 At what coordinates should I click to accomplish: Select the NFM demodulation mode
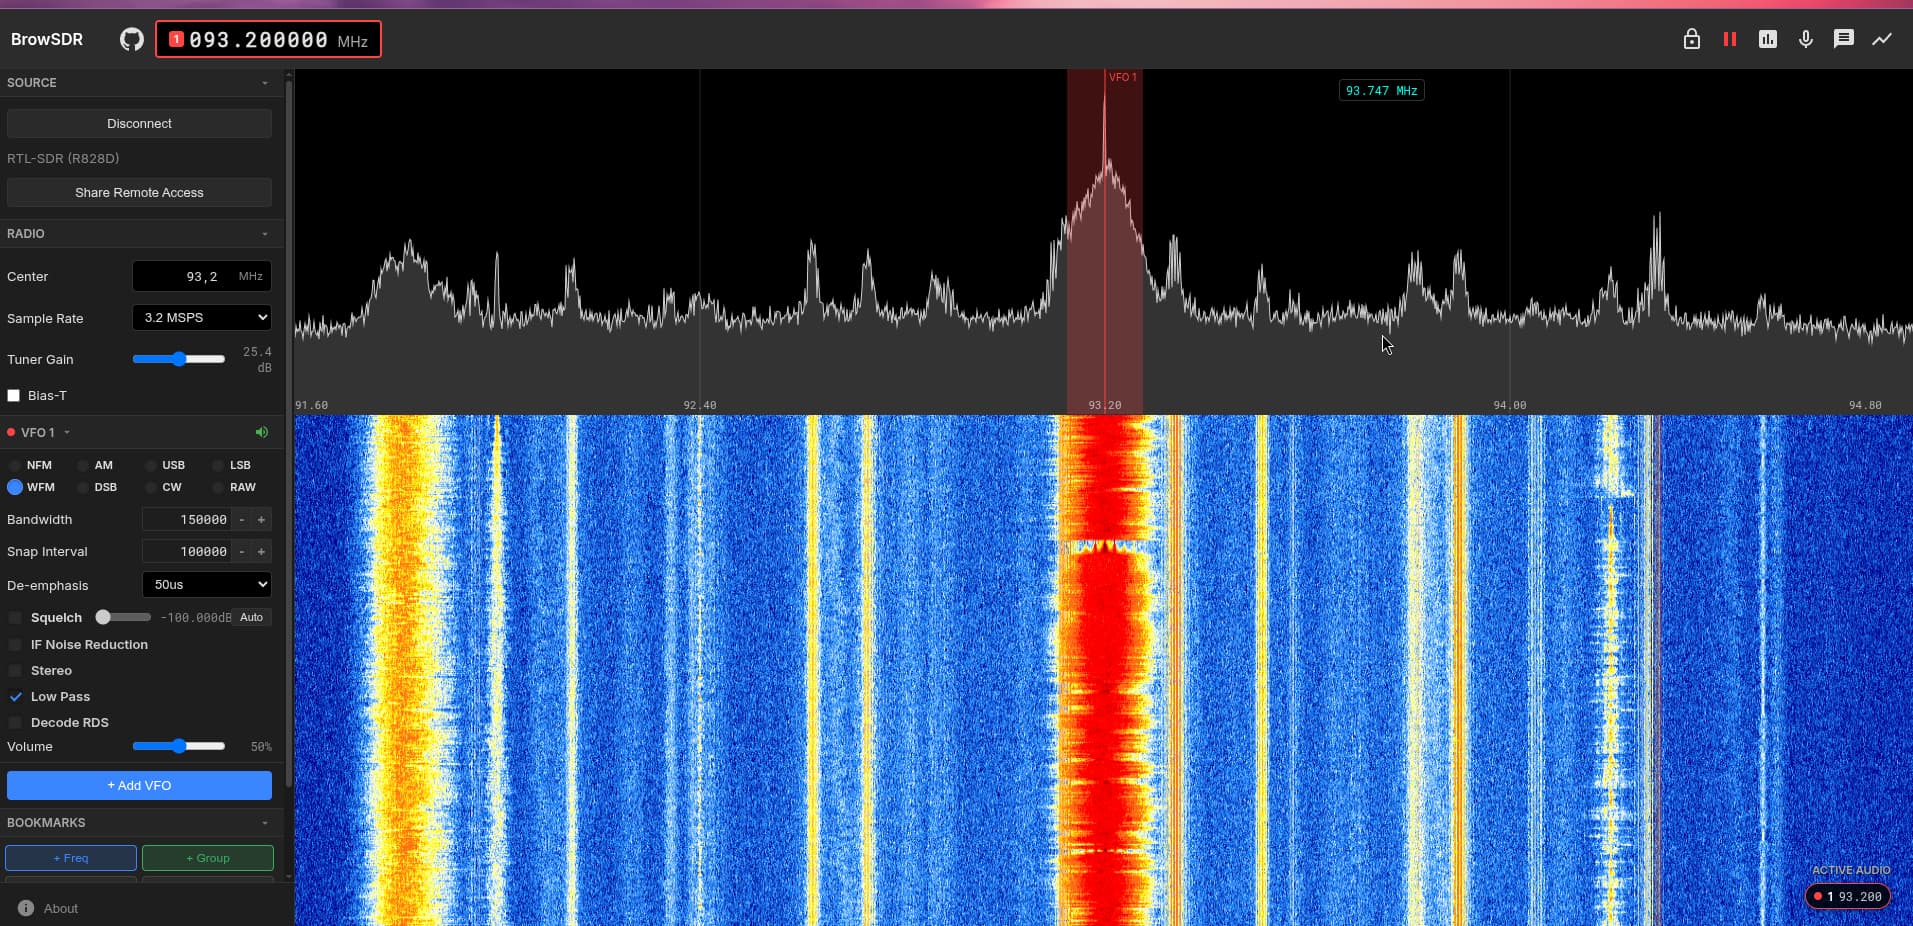[x=15, y=466]
